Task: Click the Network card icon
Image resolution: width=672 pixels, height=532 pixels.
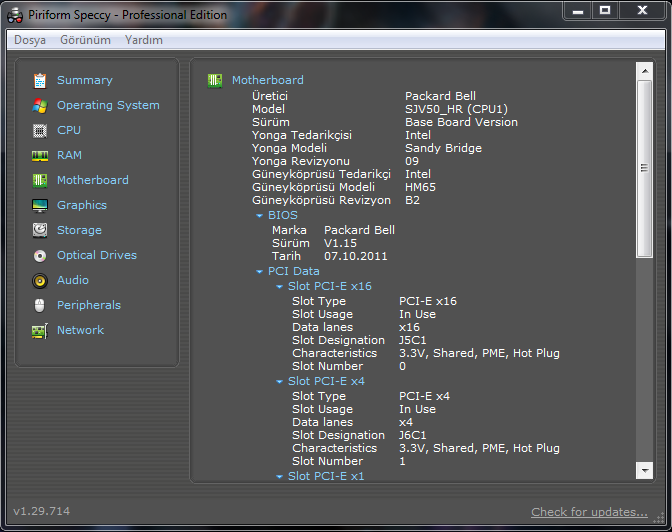Action: coord(40,331)
